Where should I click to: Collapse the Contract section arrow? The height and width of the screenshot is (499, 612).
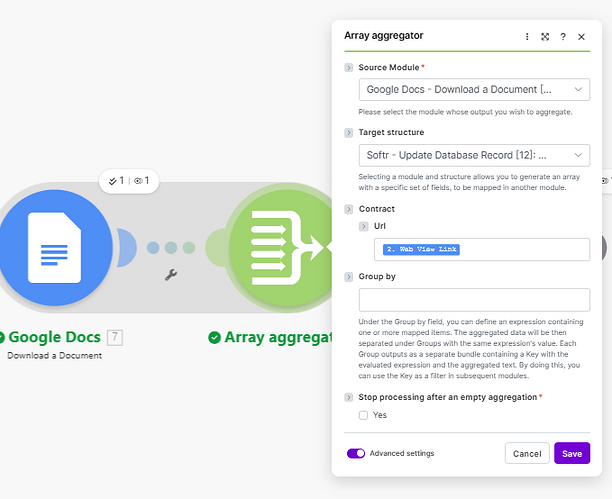point(349,209)
